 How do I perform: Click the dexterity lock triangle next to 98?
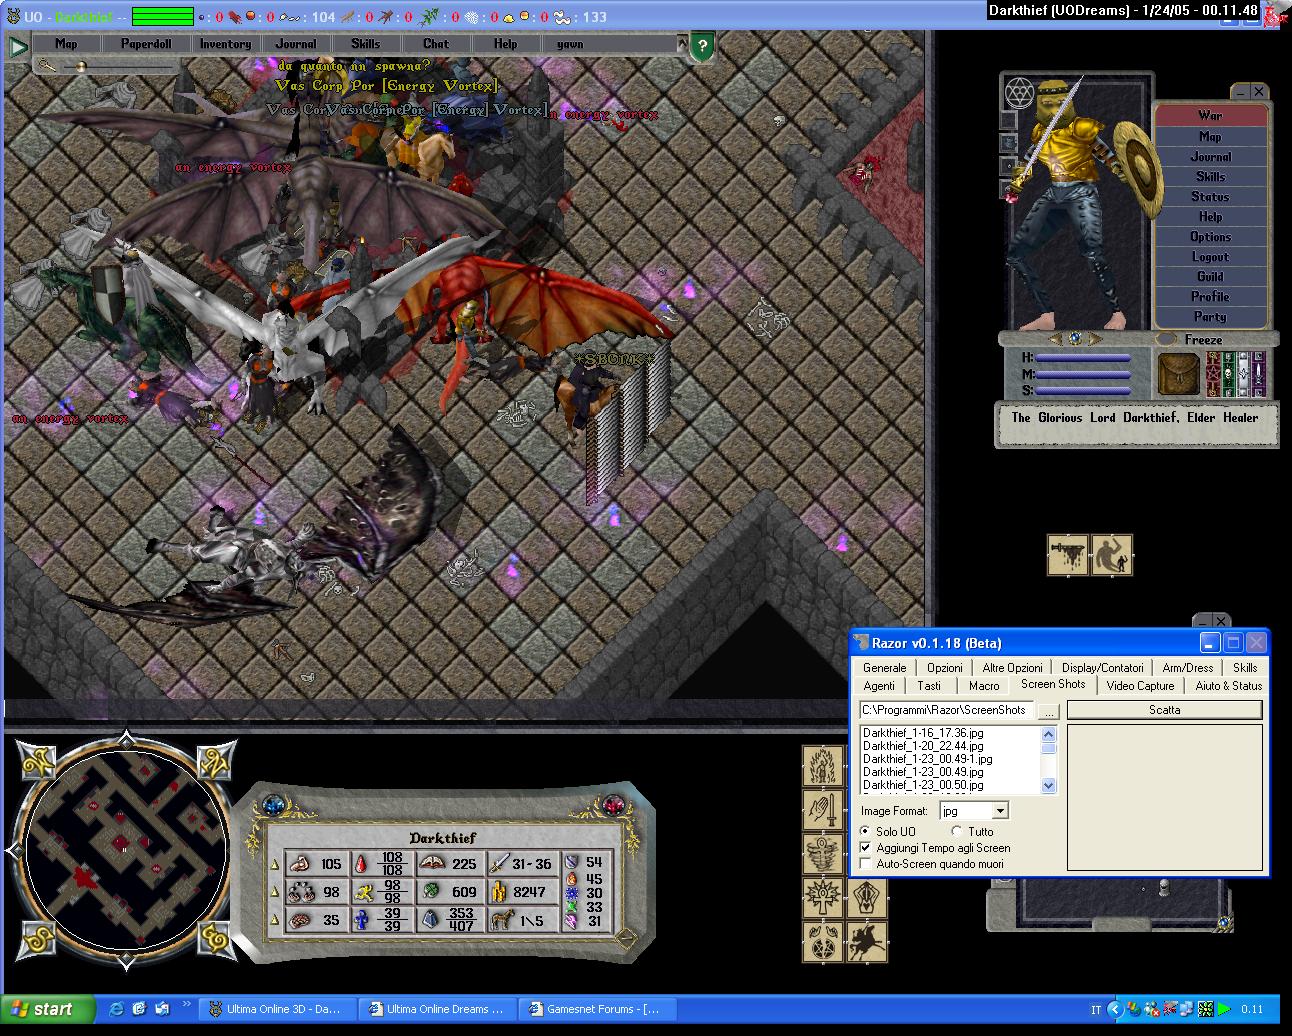pyautogui.click(x=276, y=892)
